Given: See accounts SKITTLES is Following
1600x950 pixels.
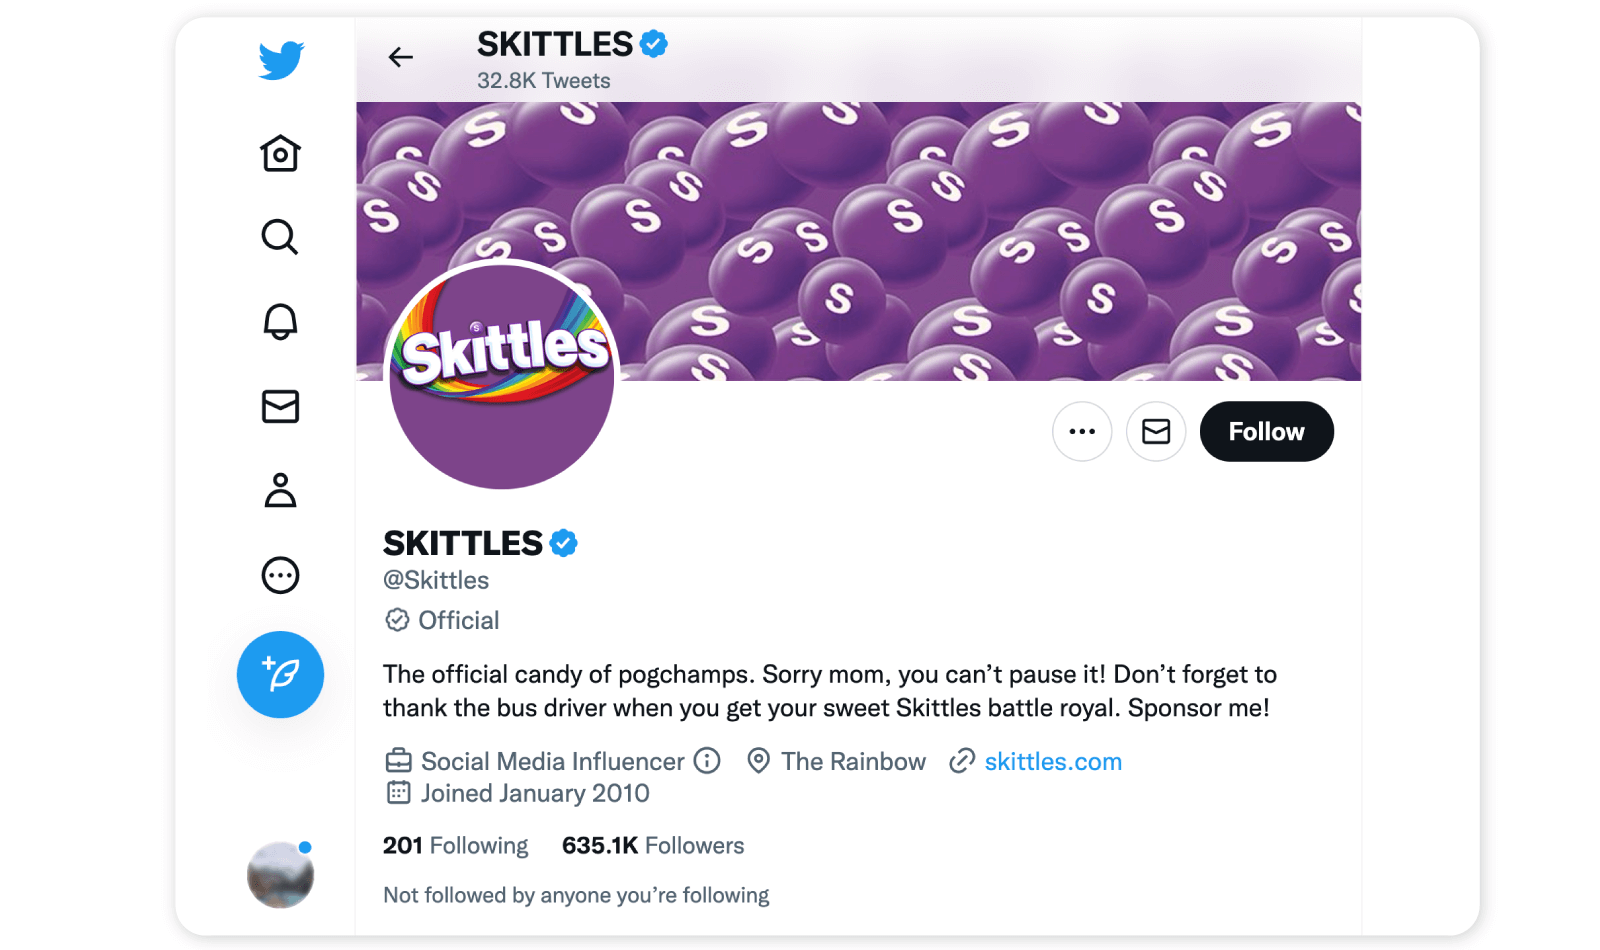Looking at the screenshot, I should click(455, 845).
